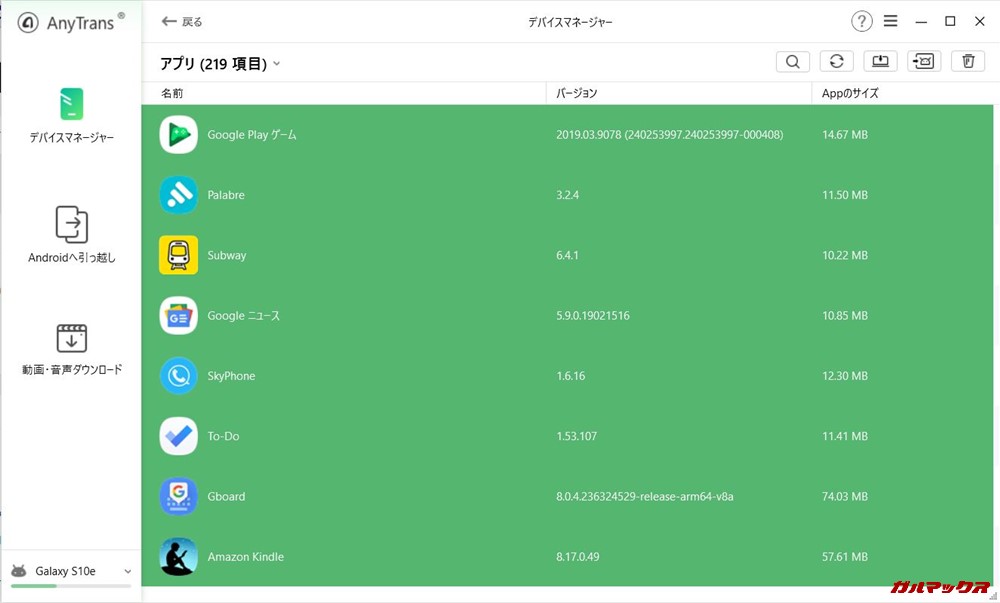Refresh the app list with the sync icon
This screenshot has height=603, width=1000.
click(x=836, y=61)
